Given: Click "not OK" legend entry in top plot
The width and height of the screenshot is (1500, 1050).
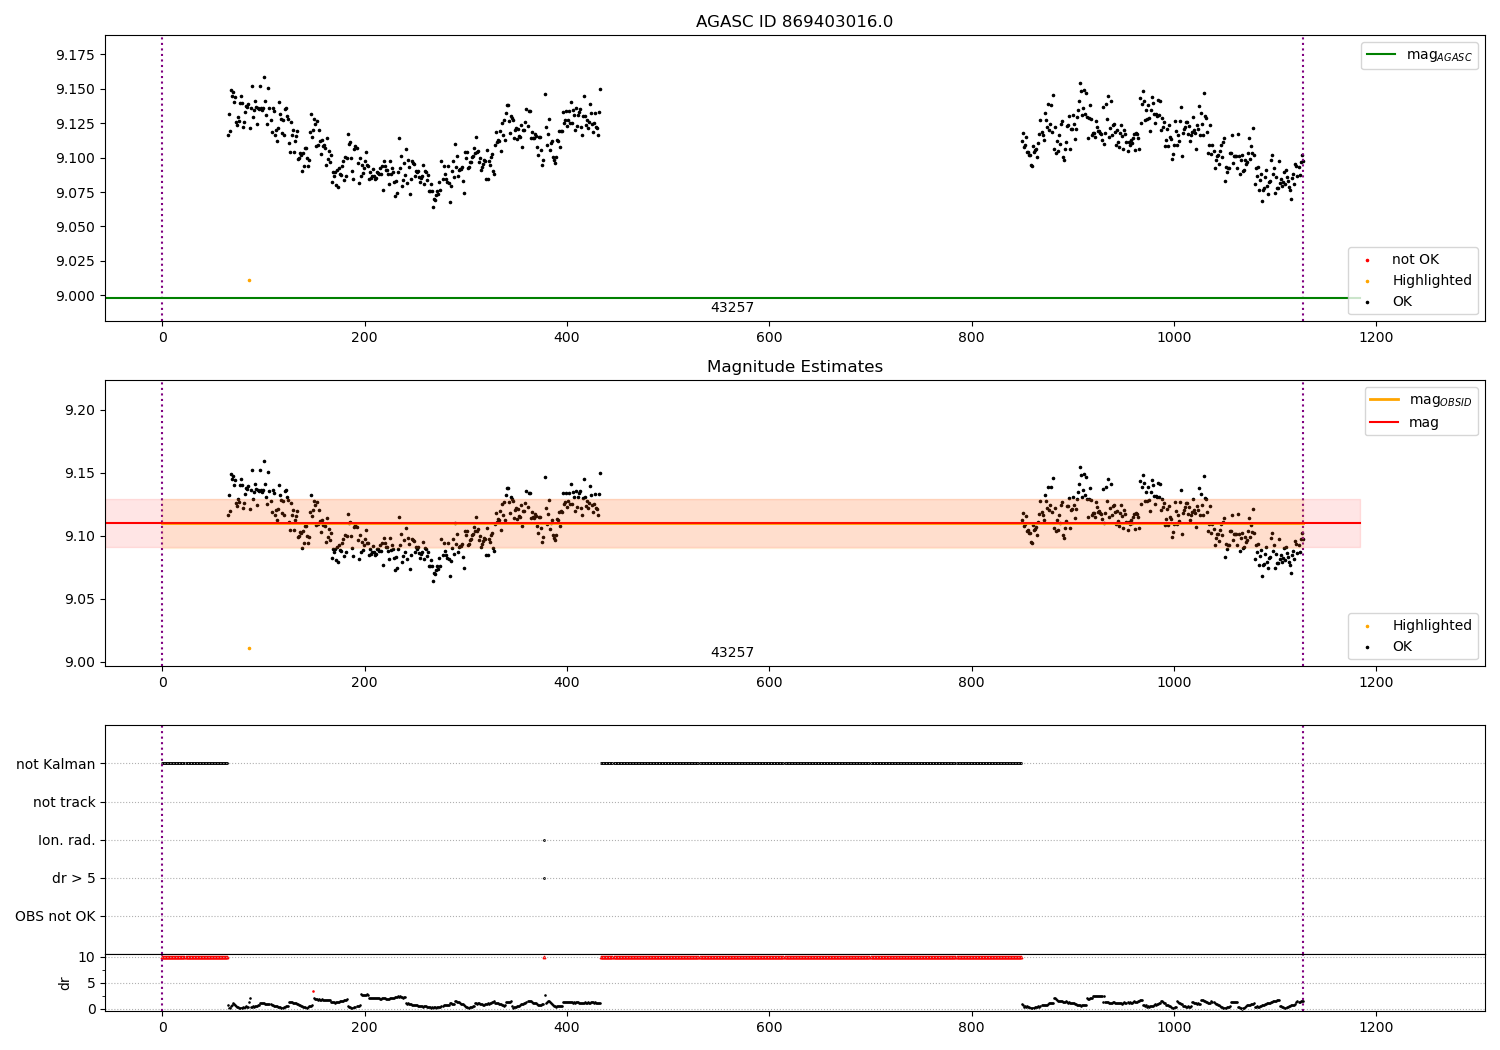Looking at the screenshot, I should [1414, 260].
